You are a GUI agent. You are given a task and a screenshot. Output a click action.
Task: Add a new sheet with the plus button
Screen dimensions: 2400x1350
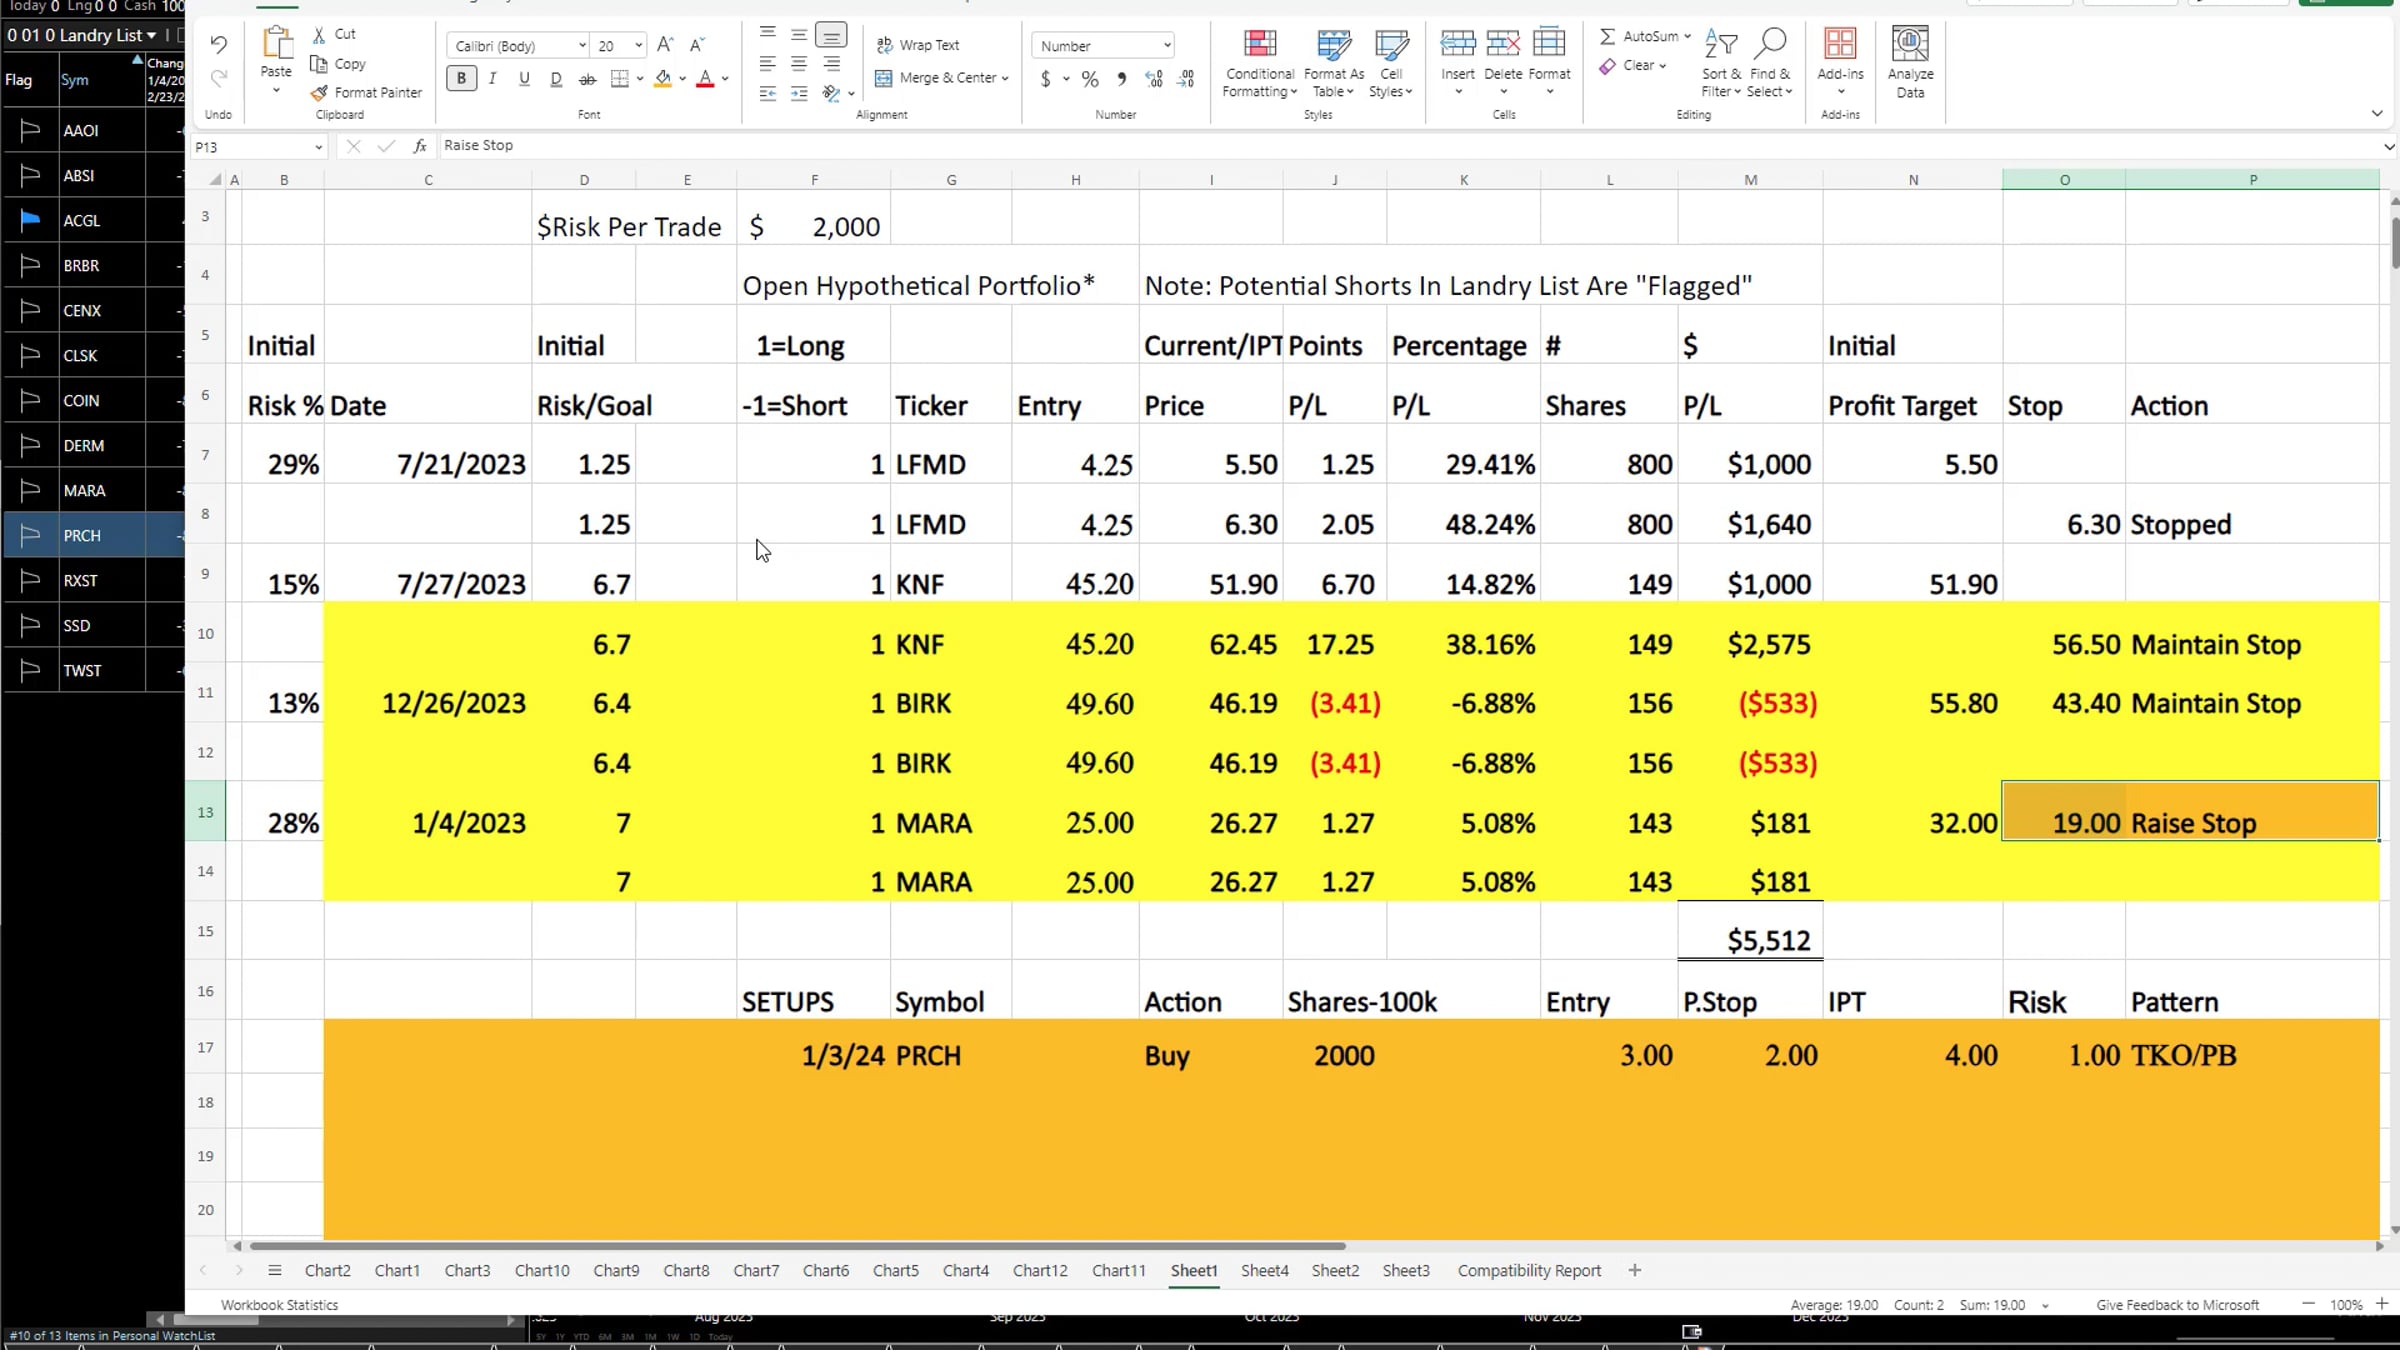point(1634,1270)
